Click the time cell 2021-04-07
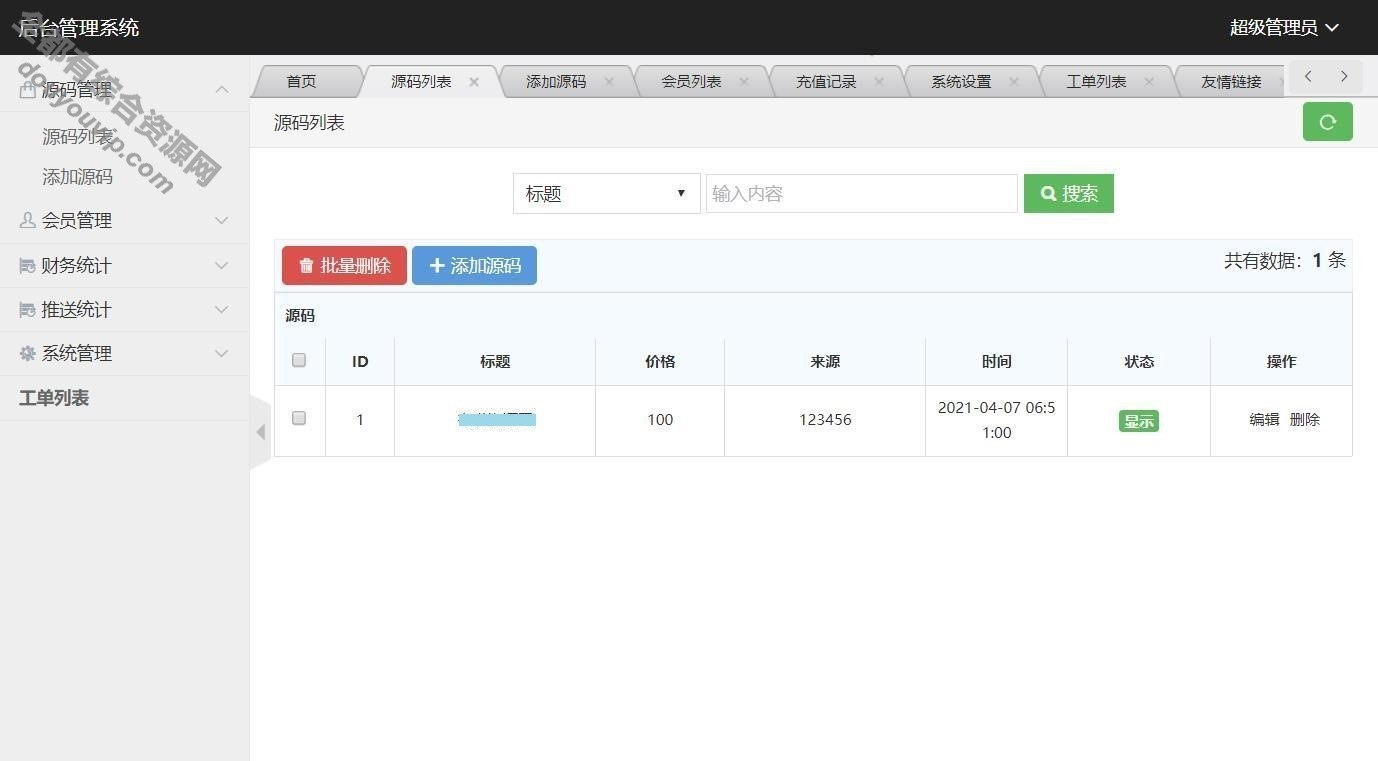1378x761 pixels. [x=996, y=420]
